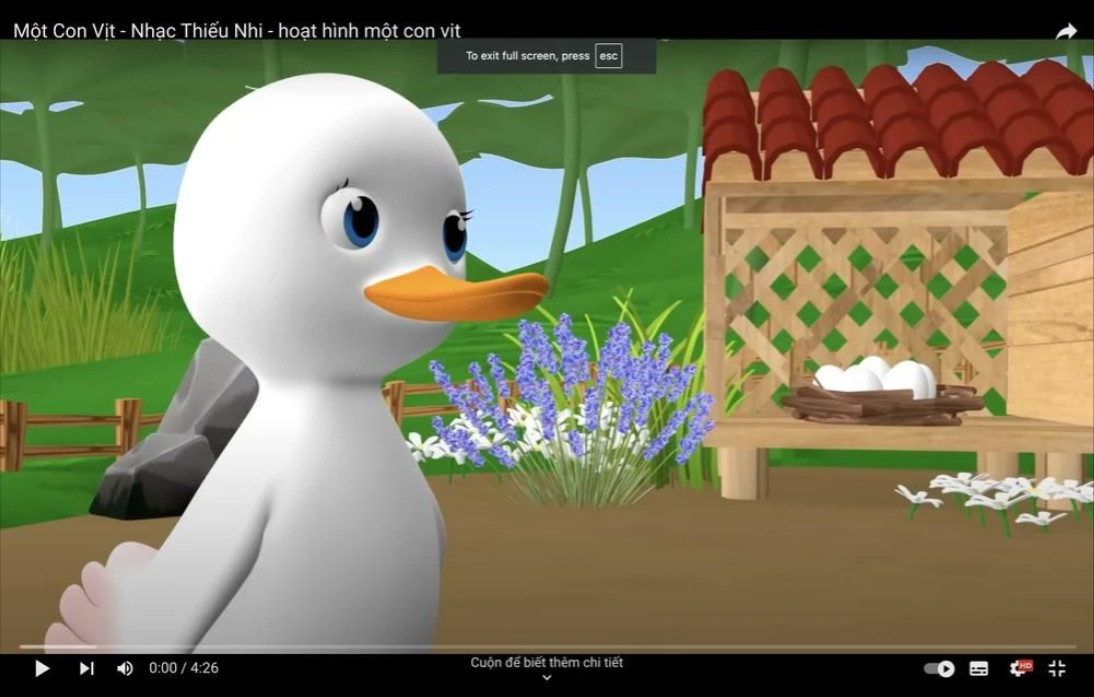
Task: Click 'Cuộn để biết thêm chi tiết' text
Action: [546, 662]
